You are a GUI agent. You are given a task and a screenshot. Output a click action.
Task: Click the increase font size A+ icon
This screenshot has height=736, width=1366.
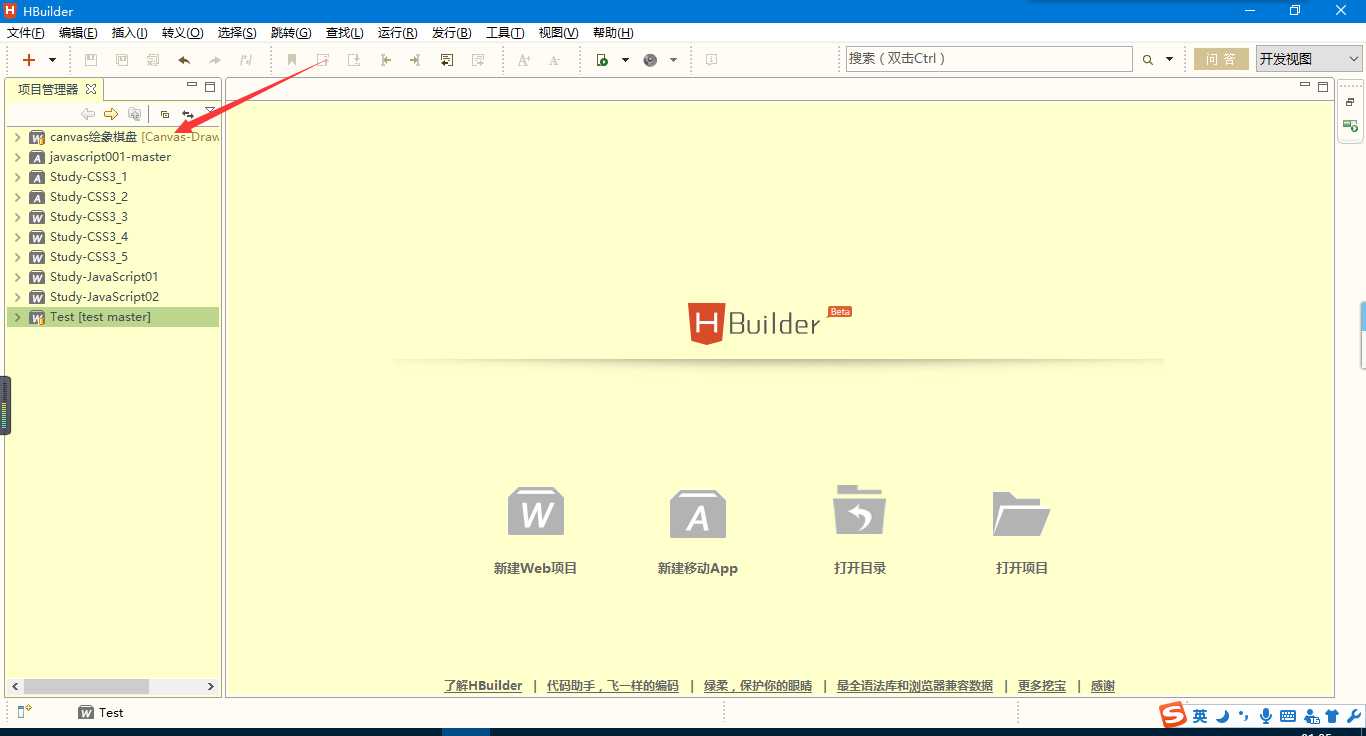coord(524,60)
